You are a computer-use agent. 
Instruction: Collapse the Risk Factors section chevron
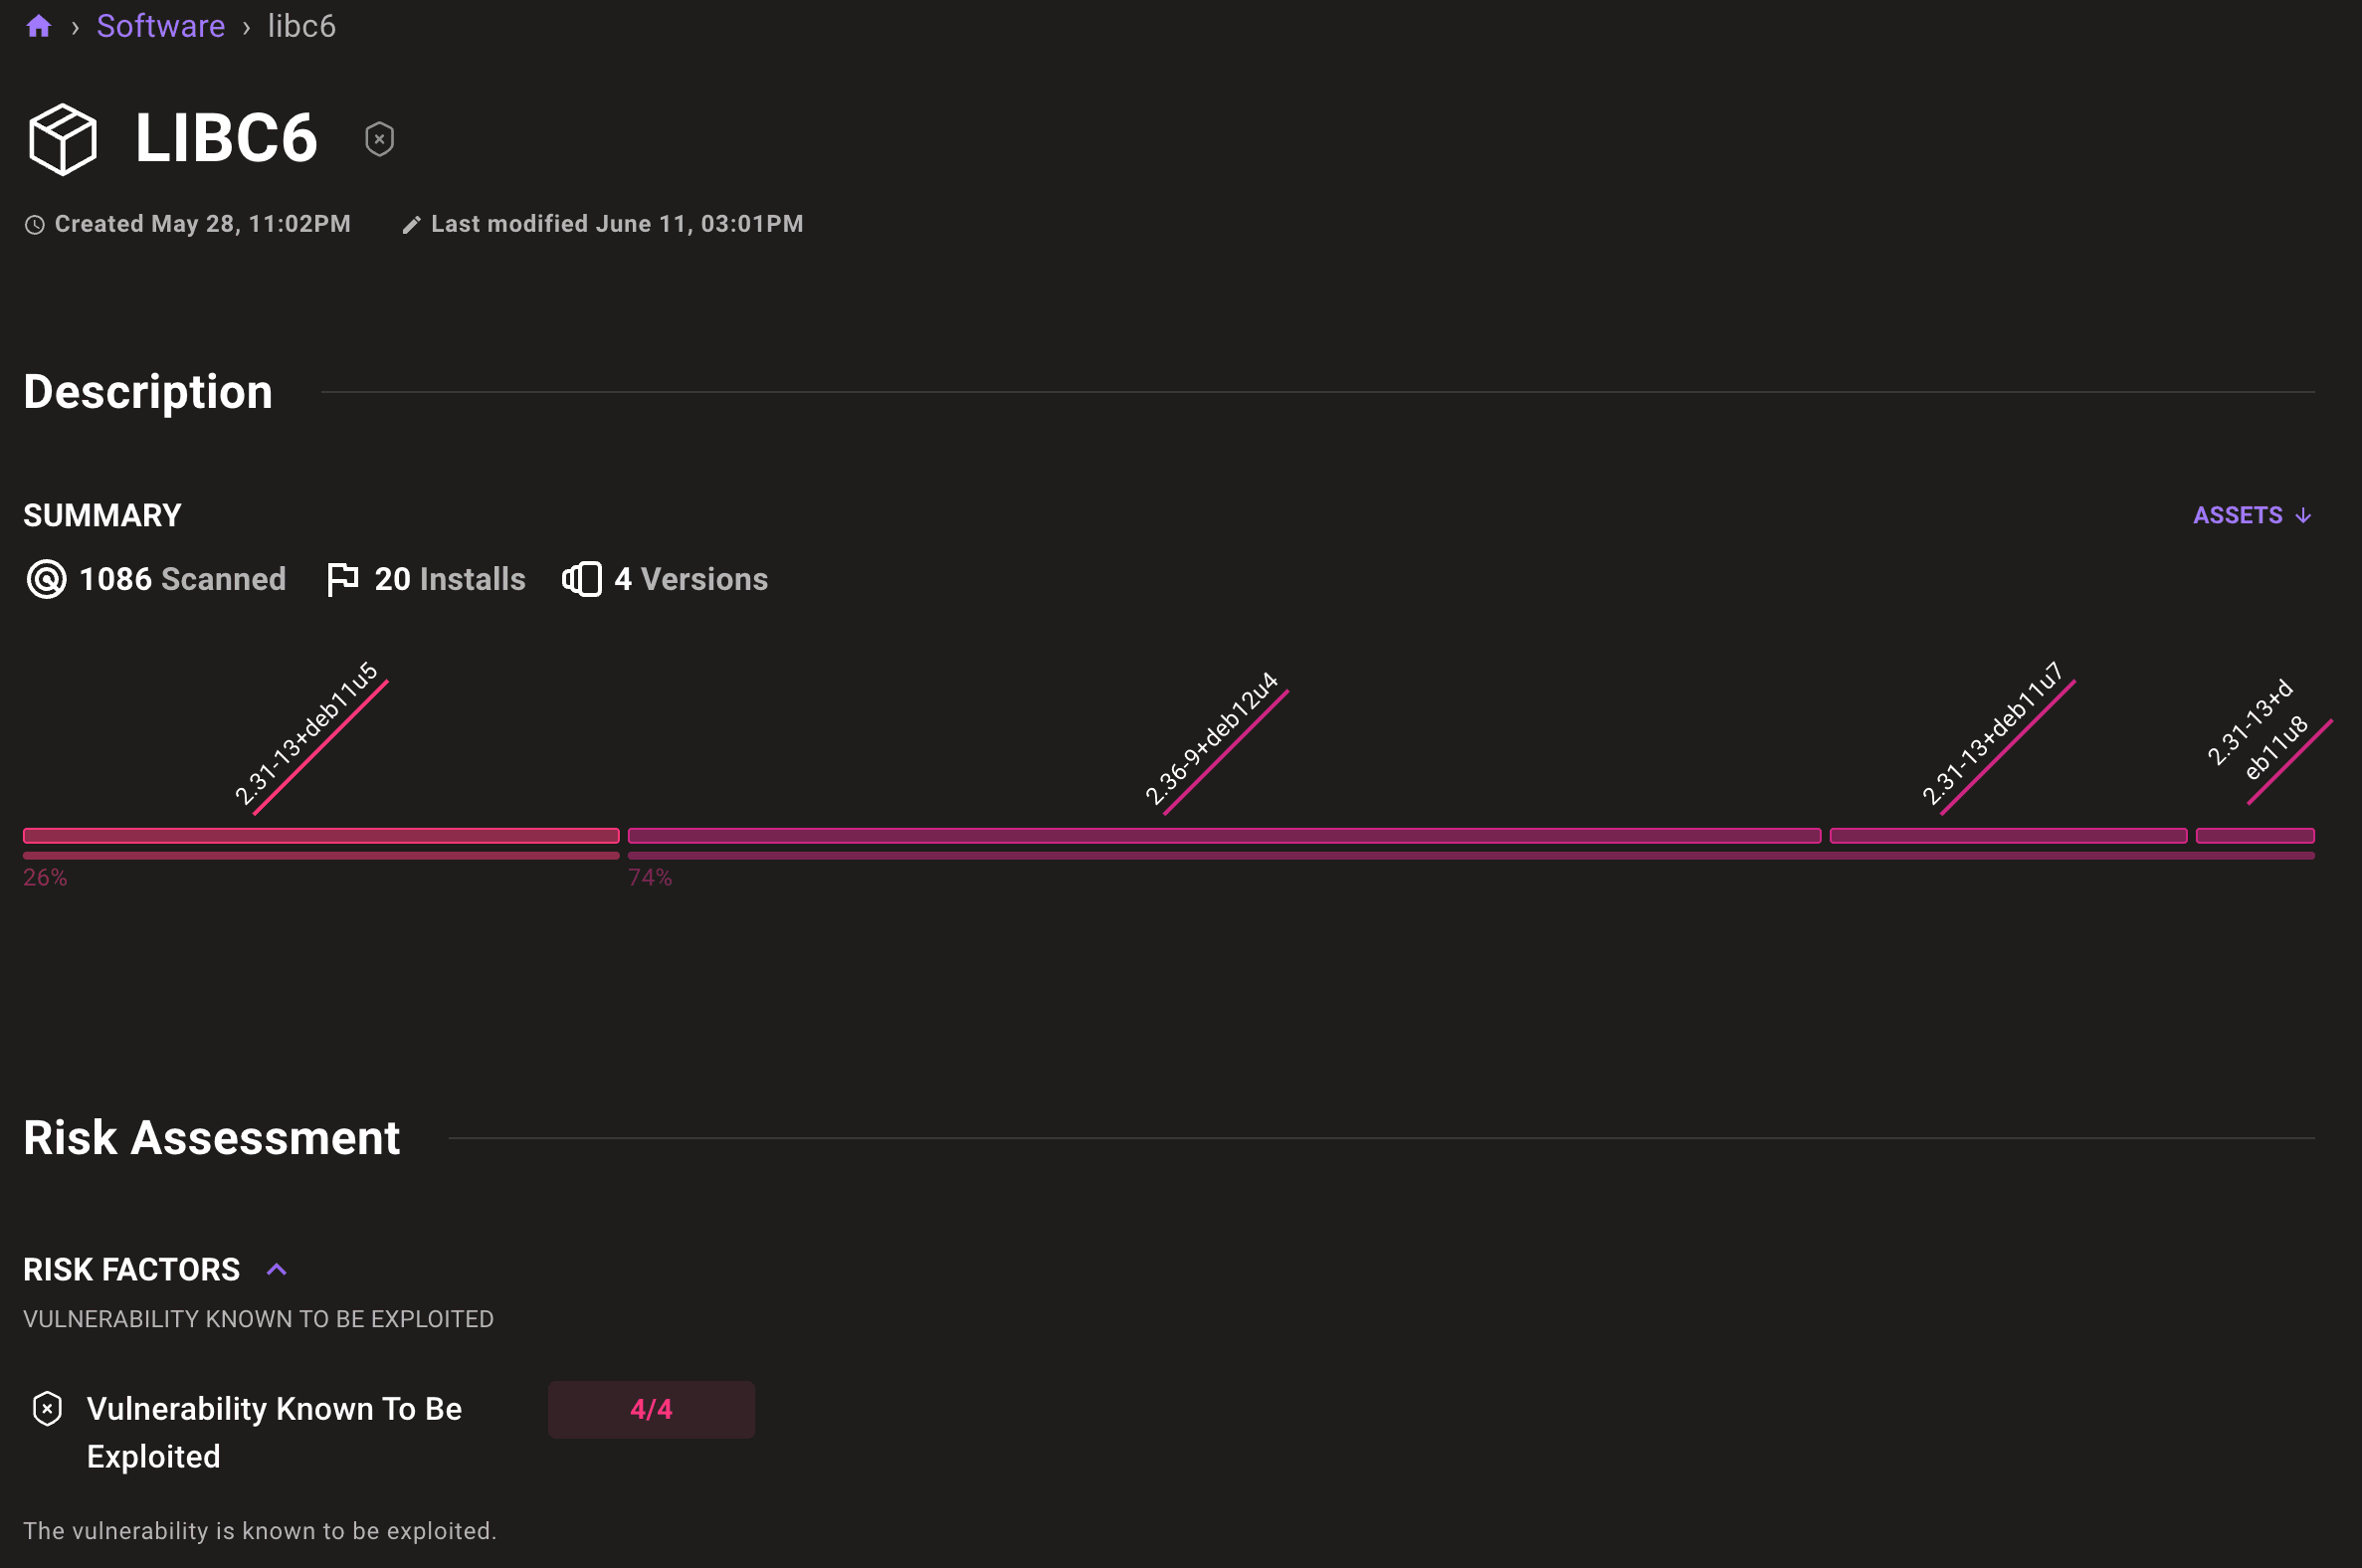tap(277, 1270)
